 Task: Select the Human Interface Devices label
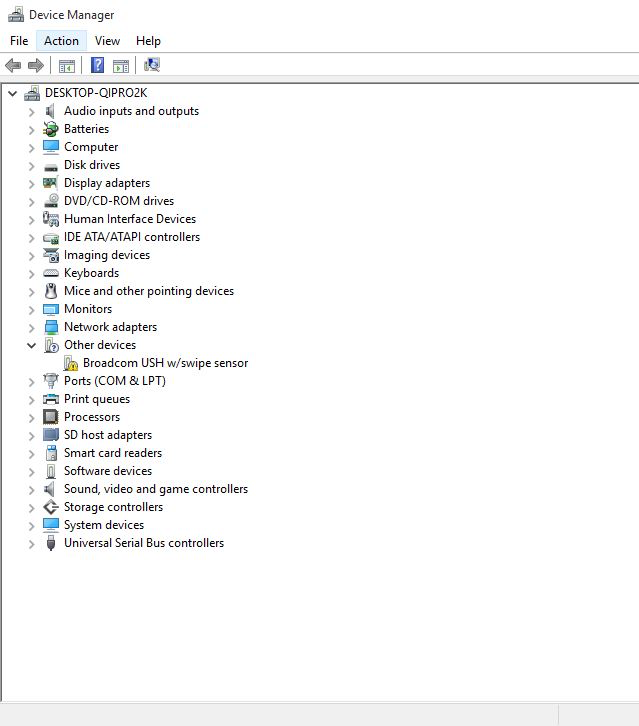[x=130, y=219]
